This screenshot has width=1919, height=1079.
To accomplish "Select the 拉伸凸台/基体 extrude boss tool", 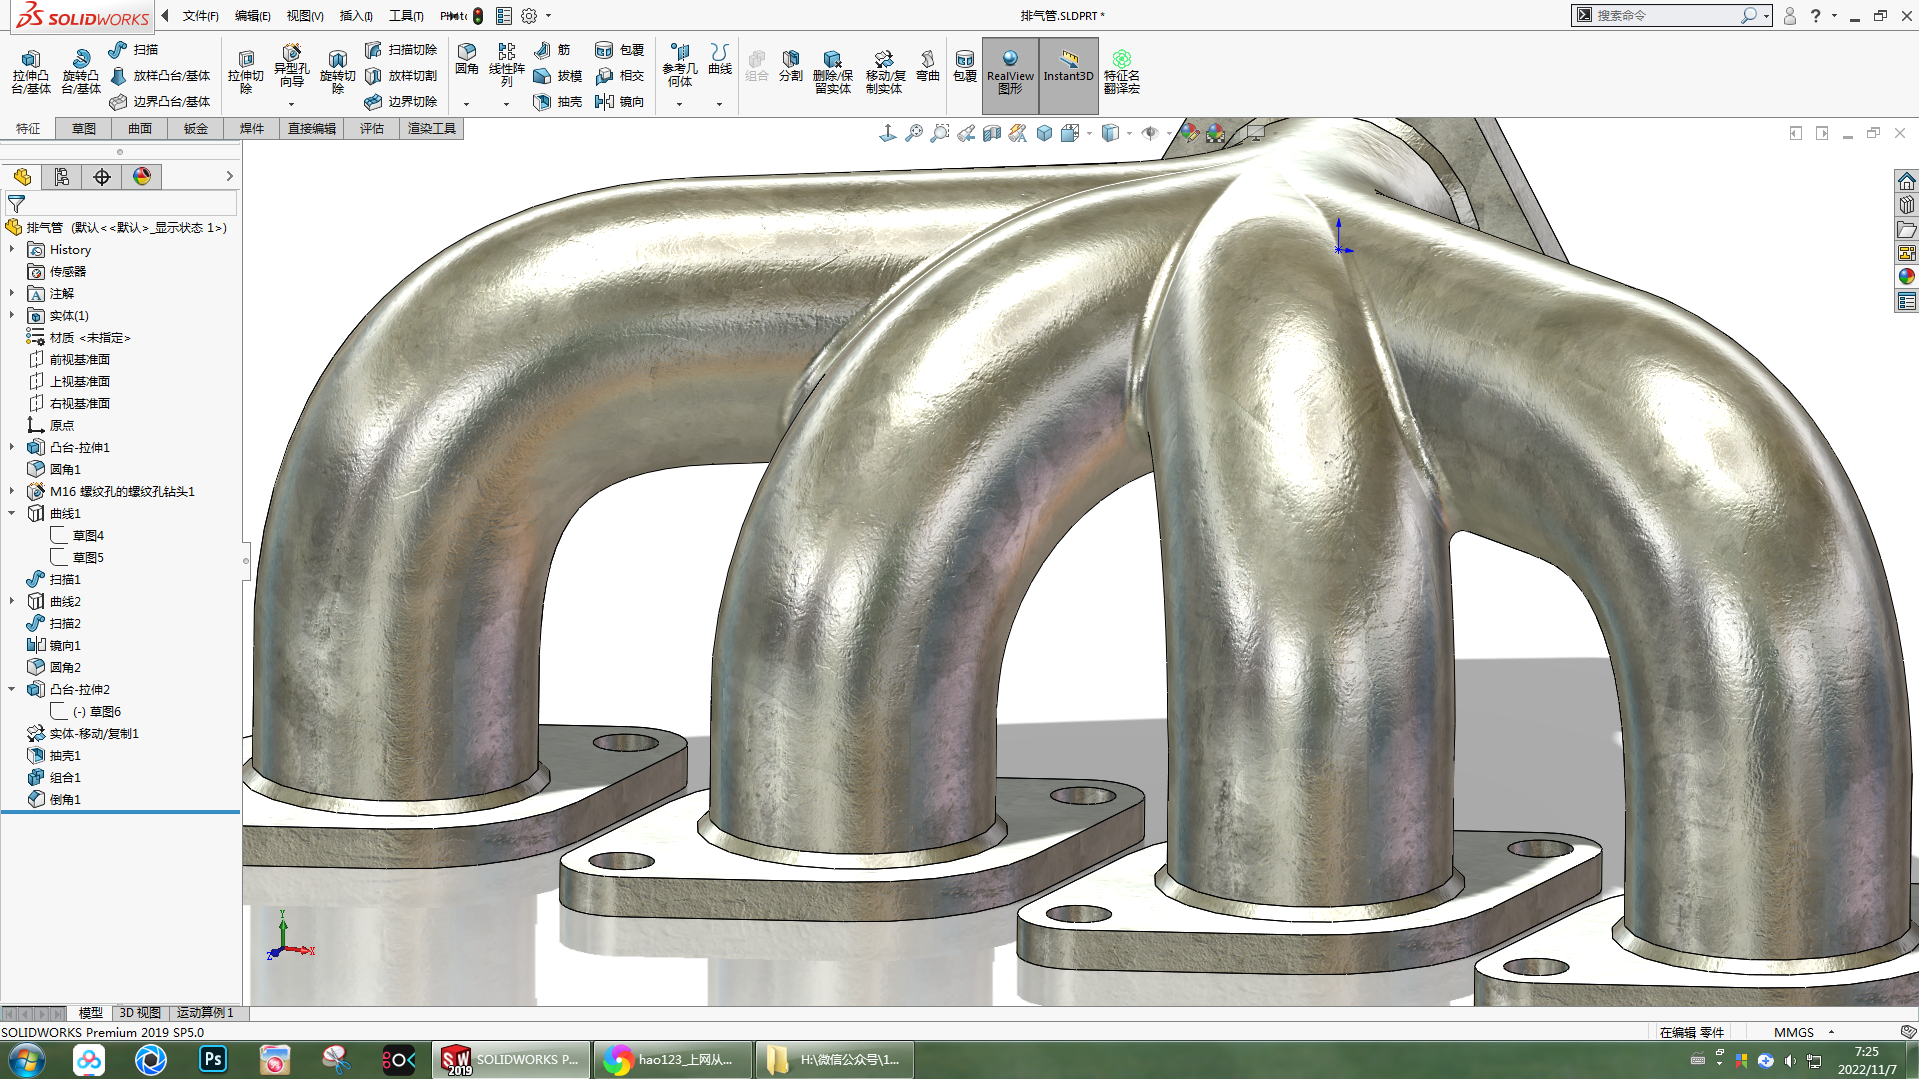I will 31,72.
